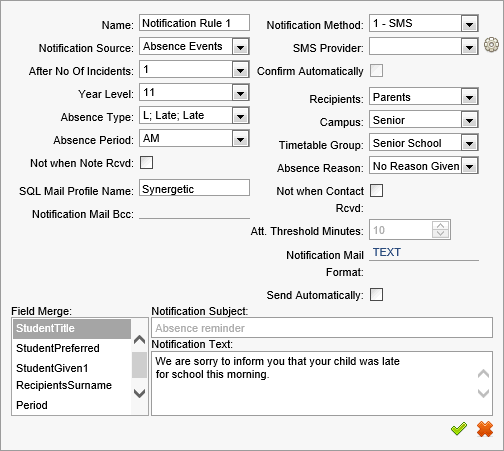Enable Send Automatically checkbox
Viewport: 504px width, 451px height.
click(376, 295)
